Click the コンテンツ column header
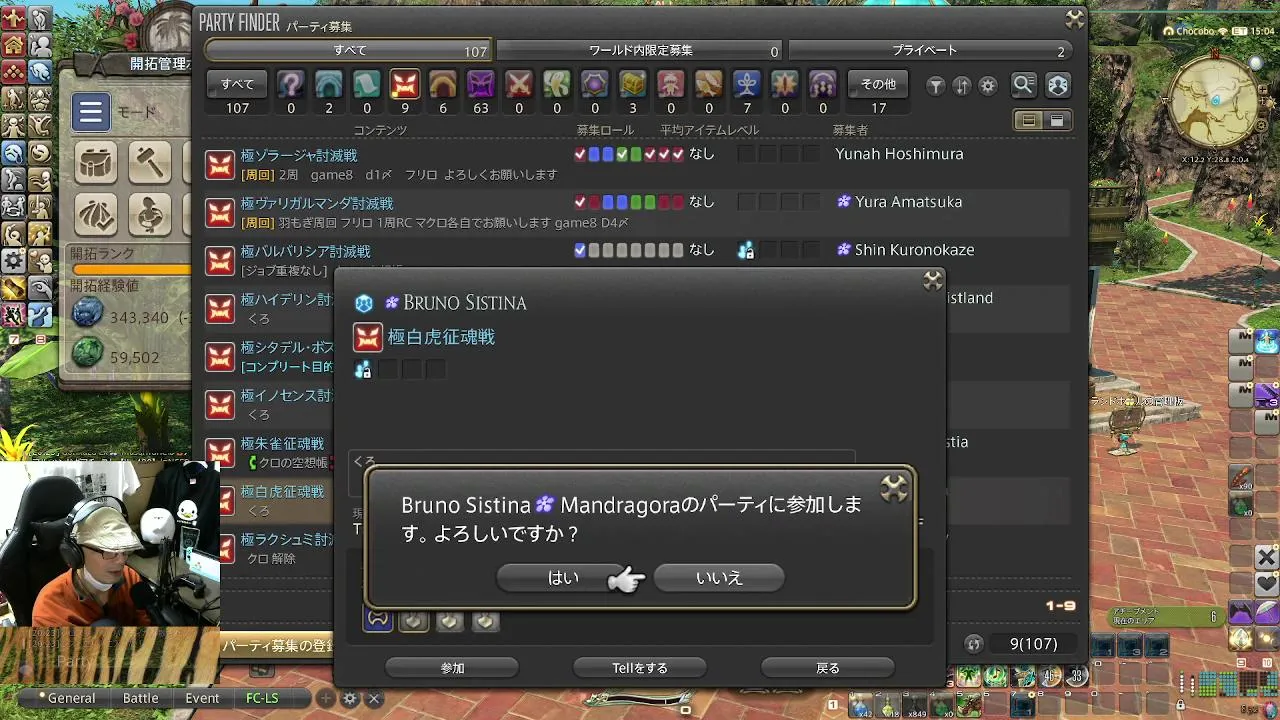This screenshot has height=720, width=1280. (x=379, y=130)
